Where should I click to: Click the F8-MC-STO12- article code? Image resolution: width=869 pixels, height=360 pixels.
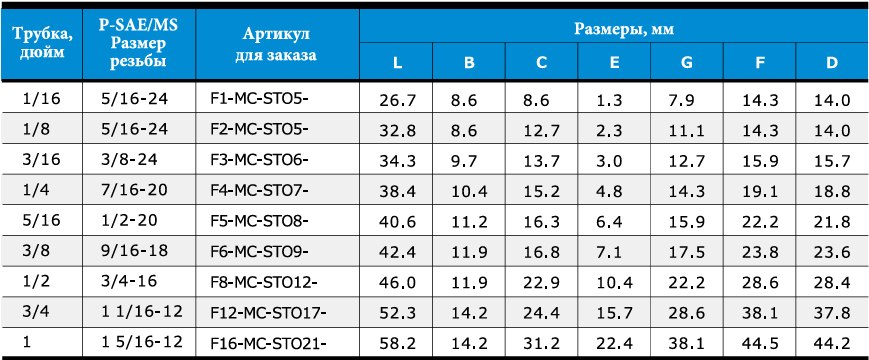(x=264, y=282)
